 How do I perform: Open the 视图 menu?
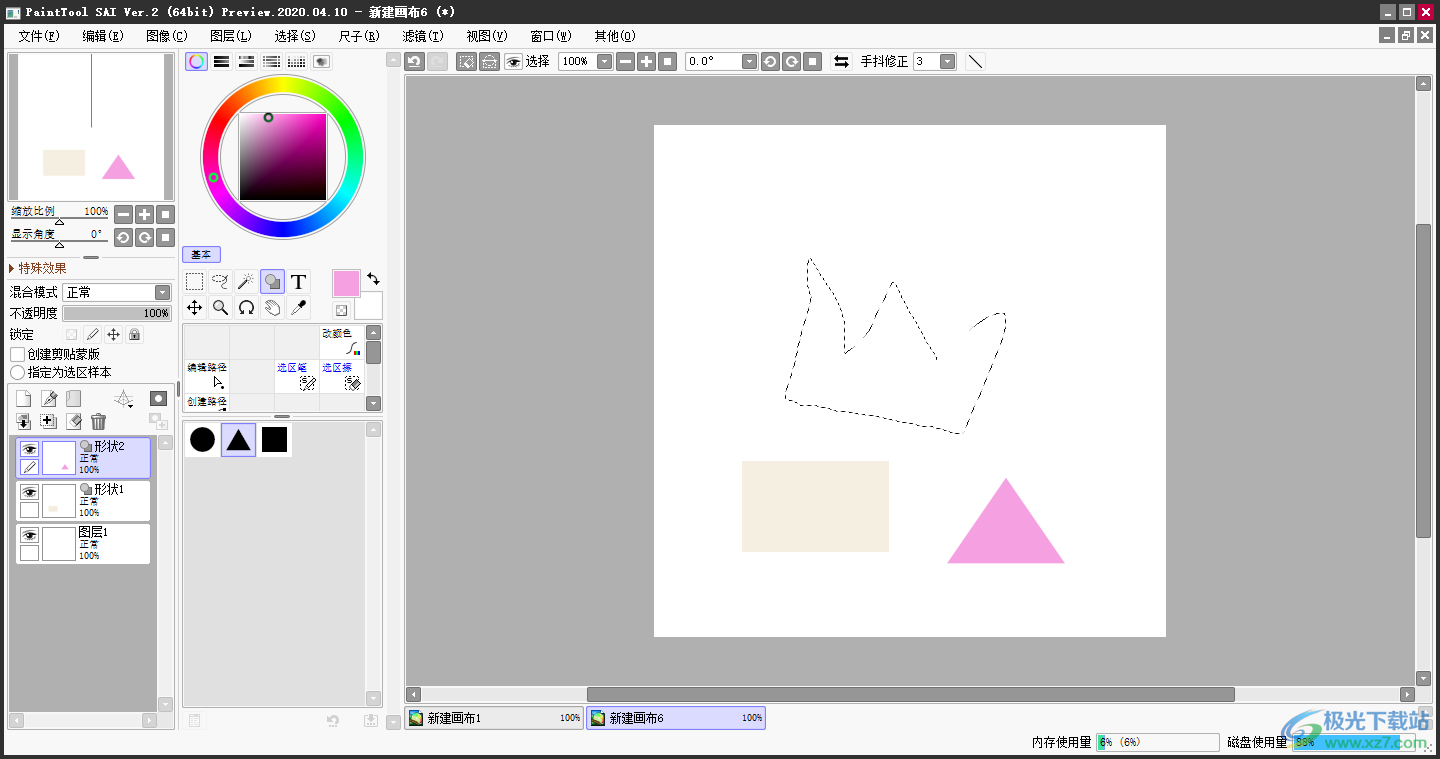(487, 36)
